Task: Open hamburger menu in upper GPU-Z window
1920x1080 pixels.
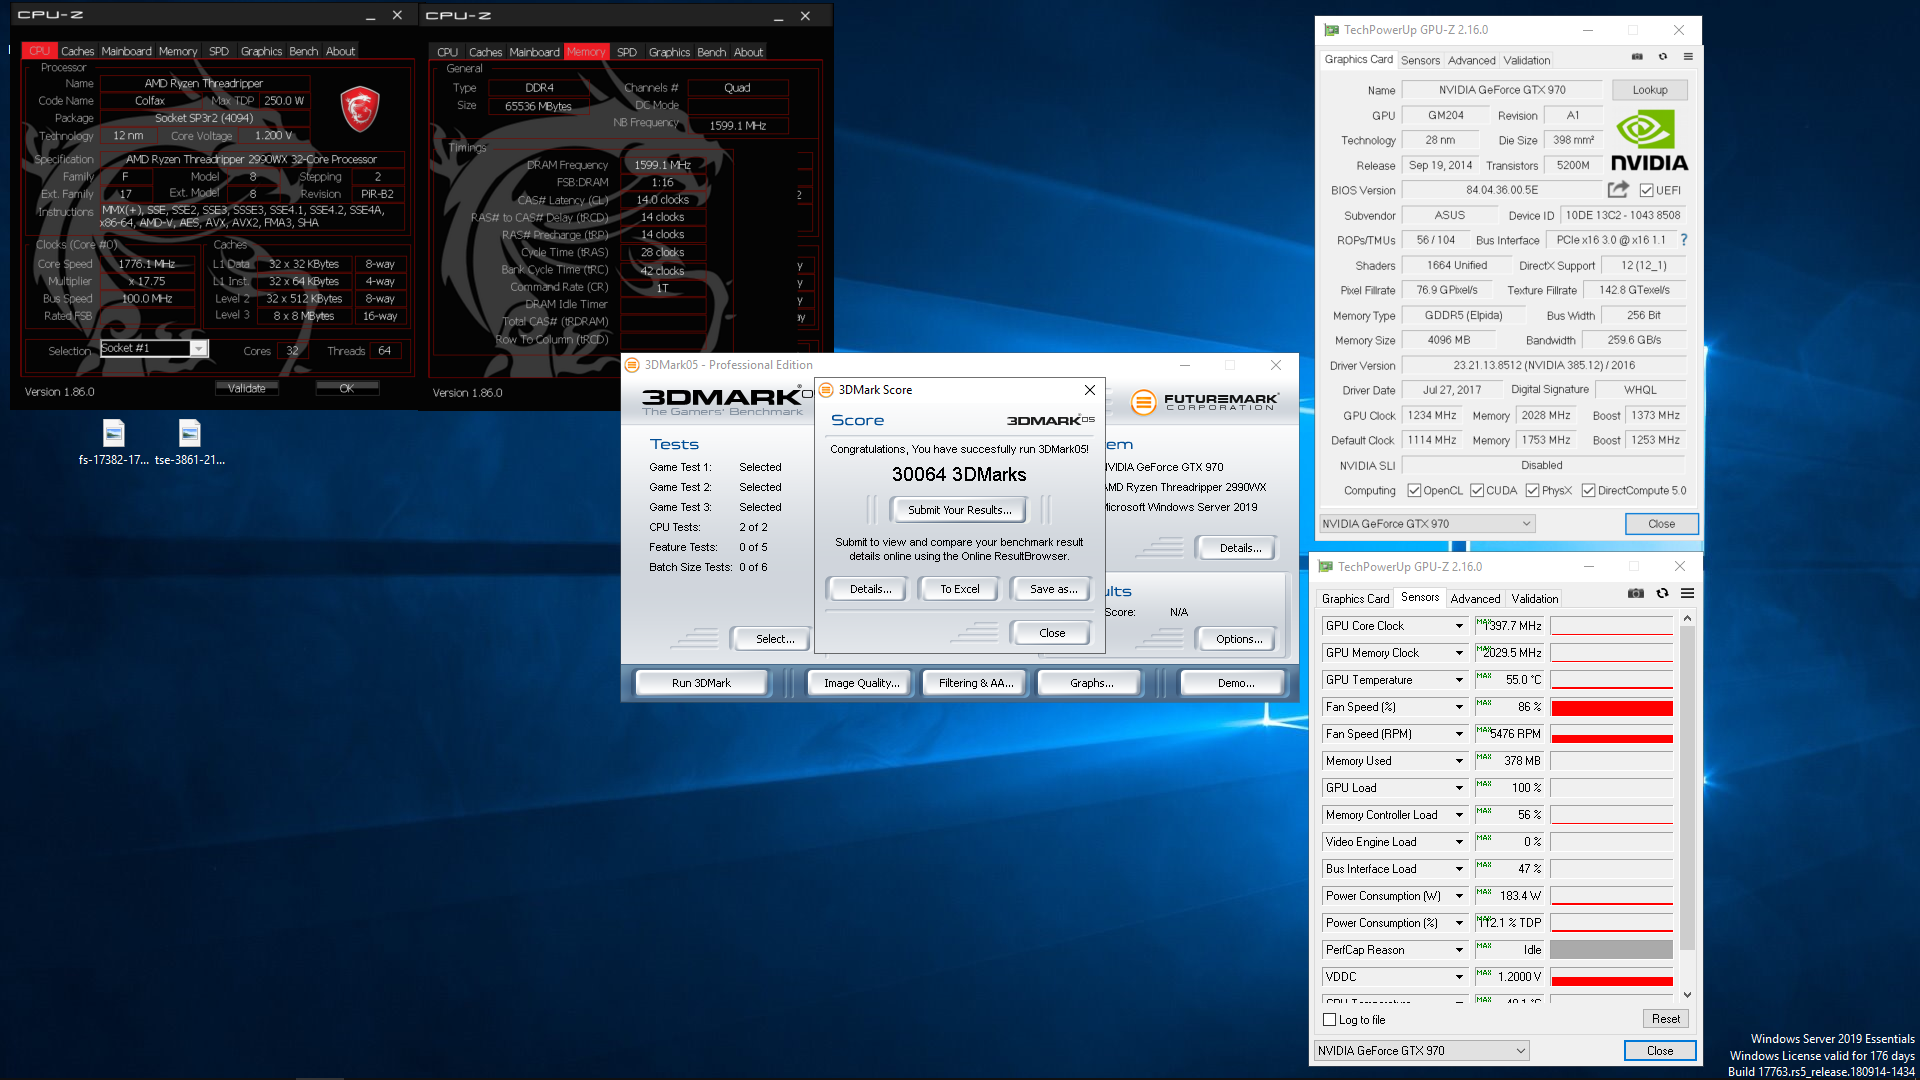Action: click(x=1688, y=57)
